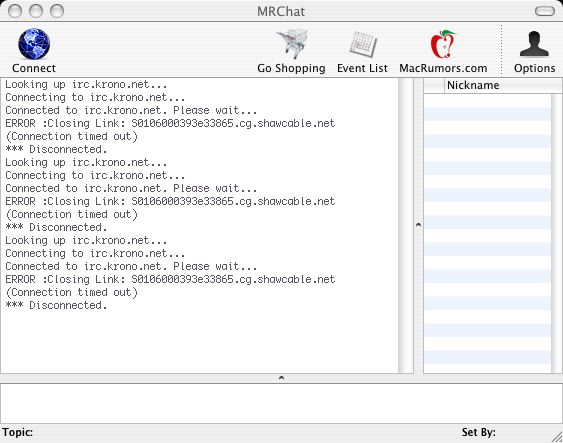Click first 'Connecting to irc.krono.net...' line
The image size is (563, 443).
95,98
